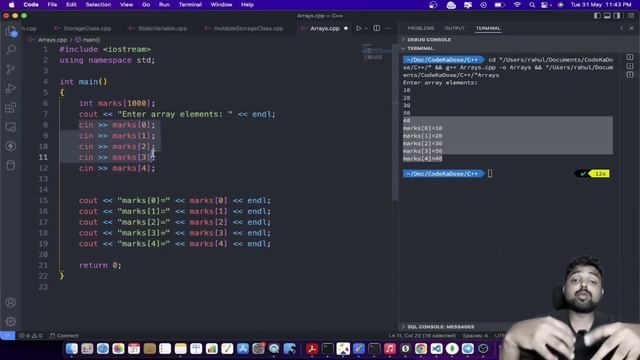Click the remote window status bar indicator

pyautogui.click(x=7, y=336)
